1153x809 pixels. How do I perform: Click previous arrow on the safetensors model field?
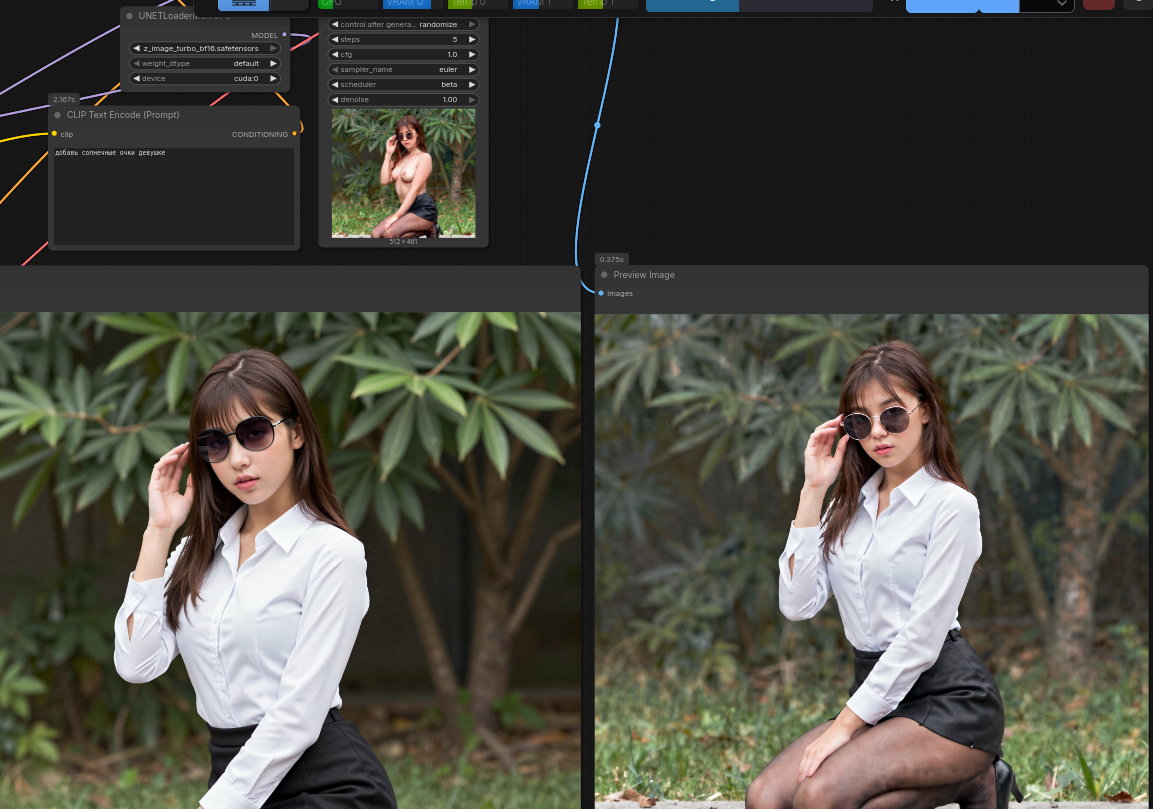pos(136,49)
